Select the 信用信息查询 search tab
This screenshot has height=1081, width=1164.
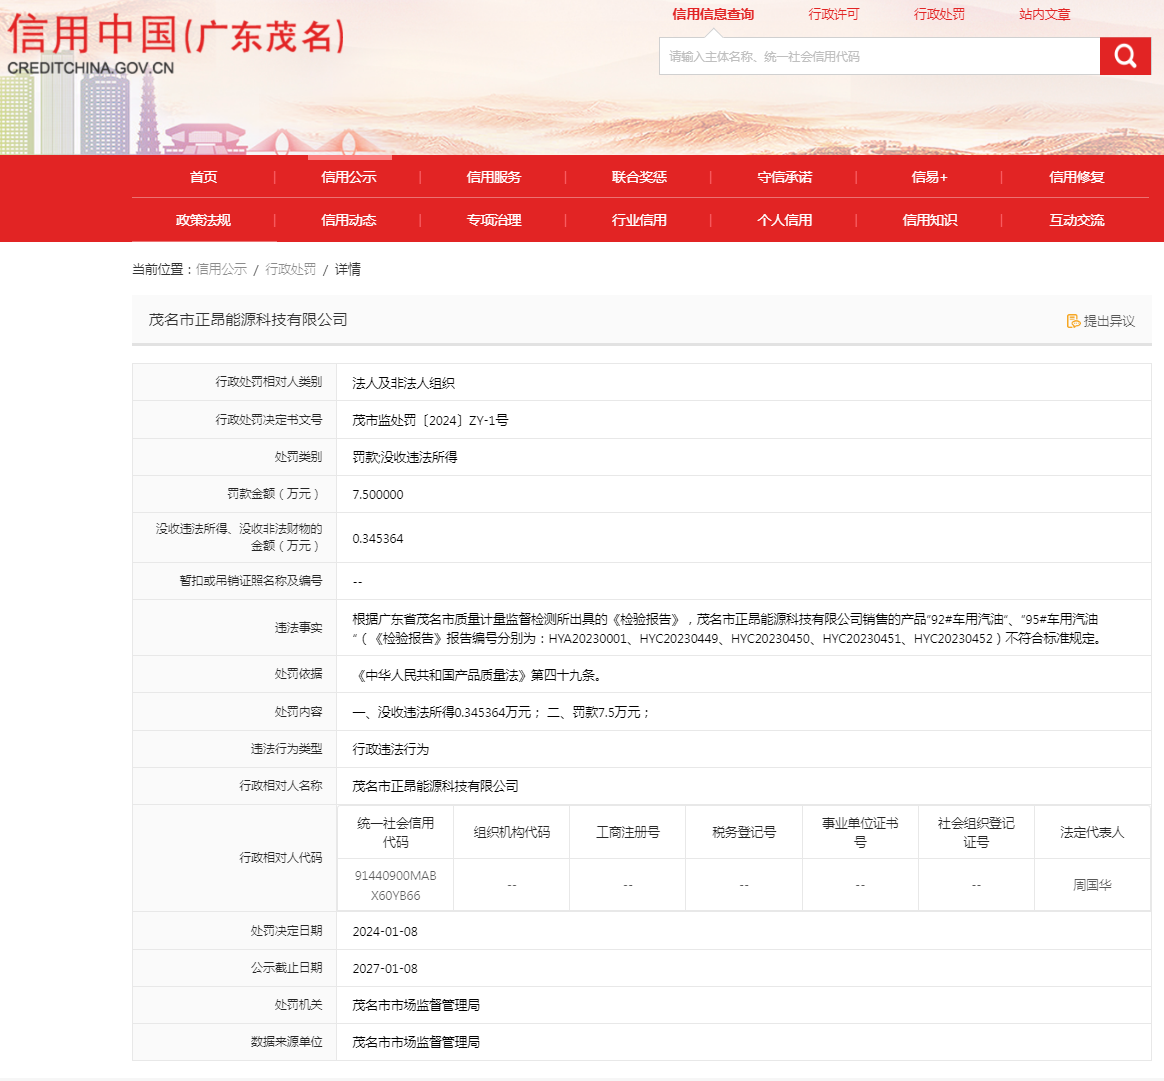point(713,14)
